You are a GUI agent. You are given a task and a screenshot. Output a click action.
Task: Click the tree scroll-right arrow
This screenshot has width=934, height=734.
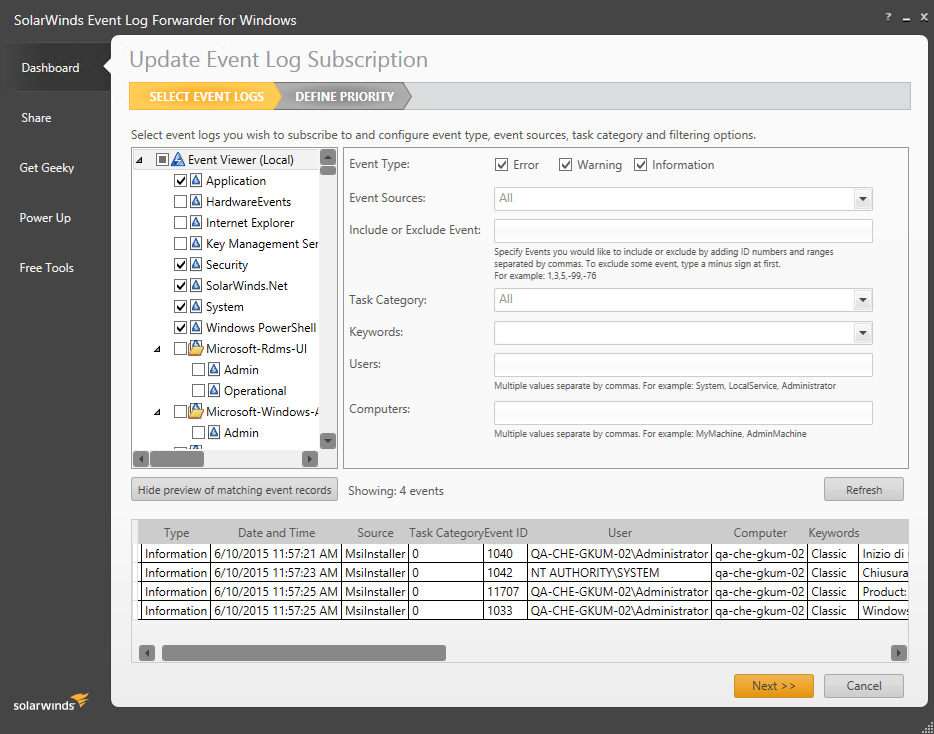coord(310,459)
